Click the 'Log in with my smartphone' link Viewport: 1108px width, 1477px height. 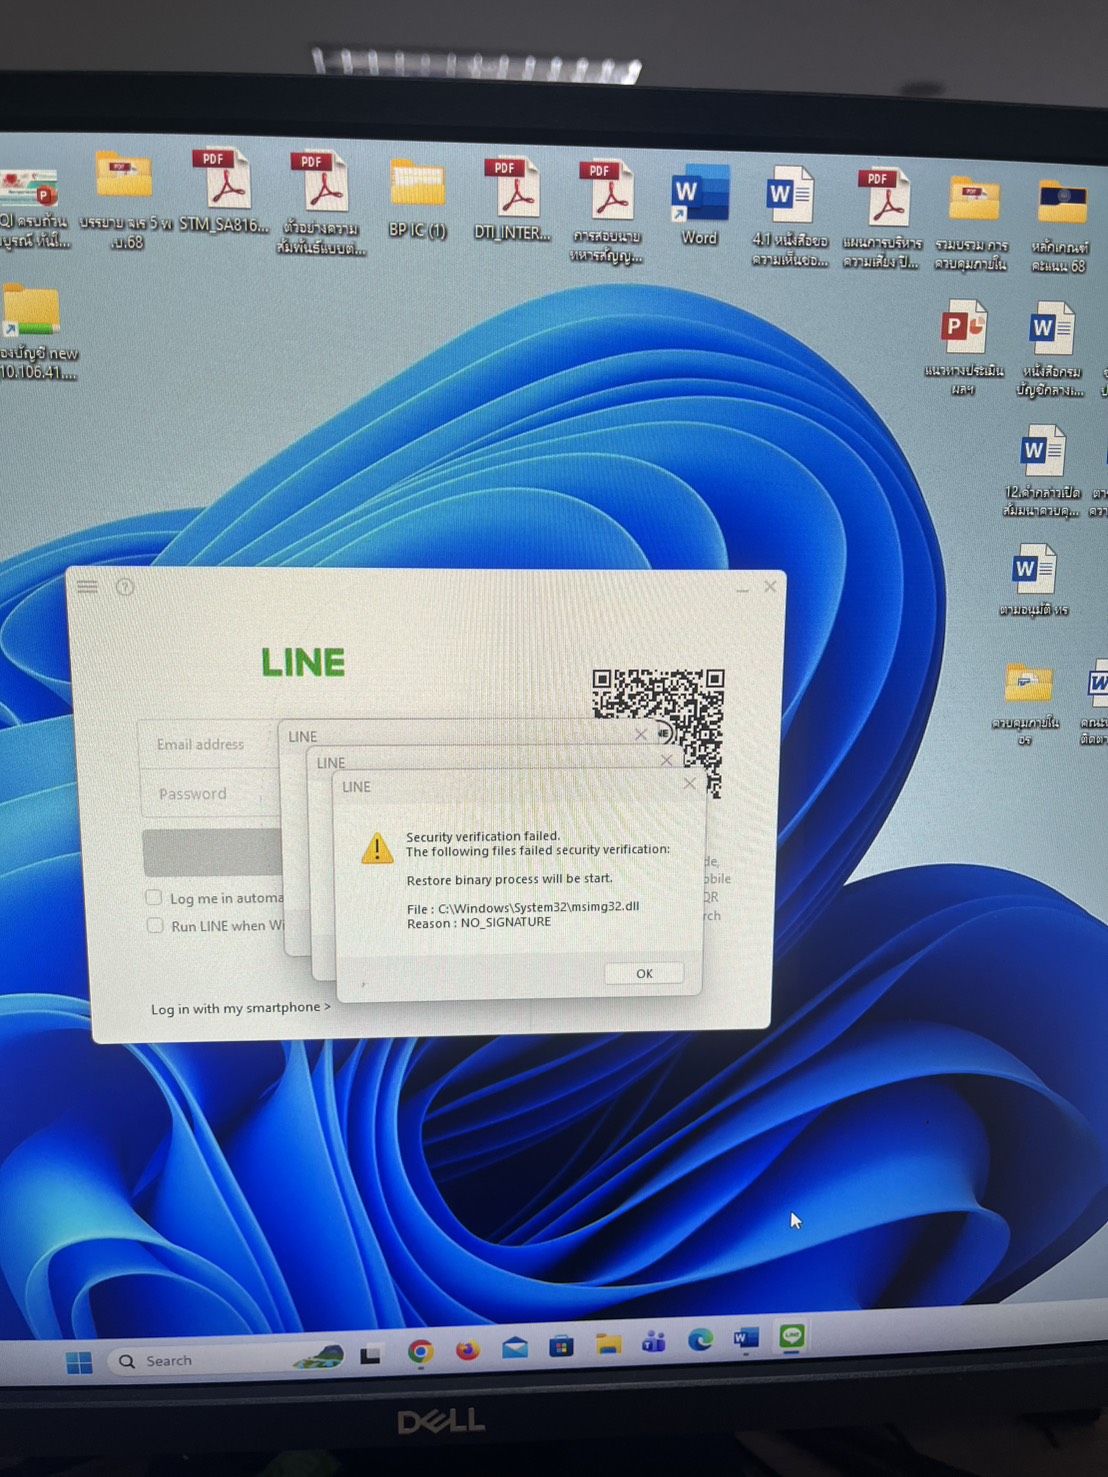(240, 1008)
